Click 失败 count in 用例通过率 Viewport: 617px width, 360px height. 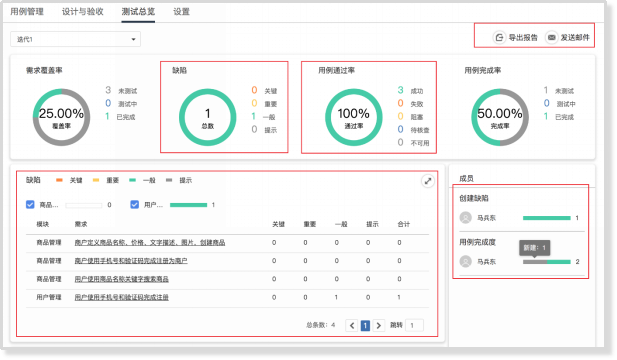click(400, 103)
